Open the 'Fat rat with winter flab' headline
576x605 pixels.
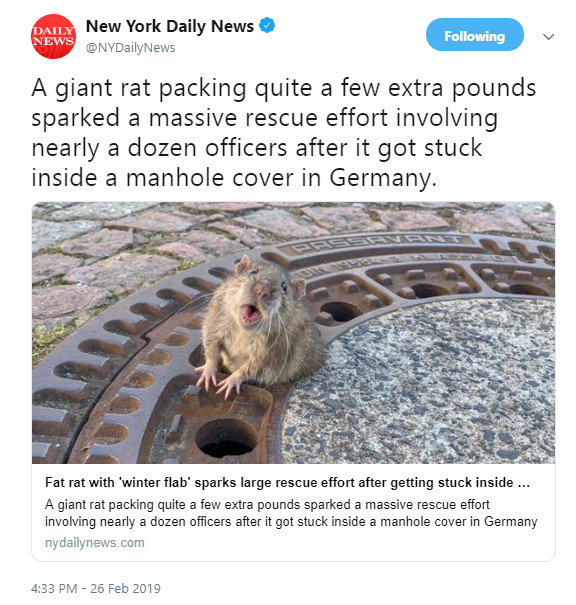pyautogui.click(x=287, y=482)
